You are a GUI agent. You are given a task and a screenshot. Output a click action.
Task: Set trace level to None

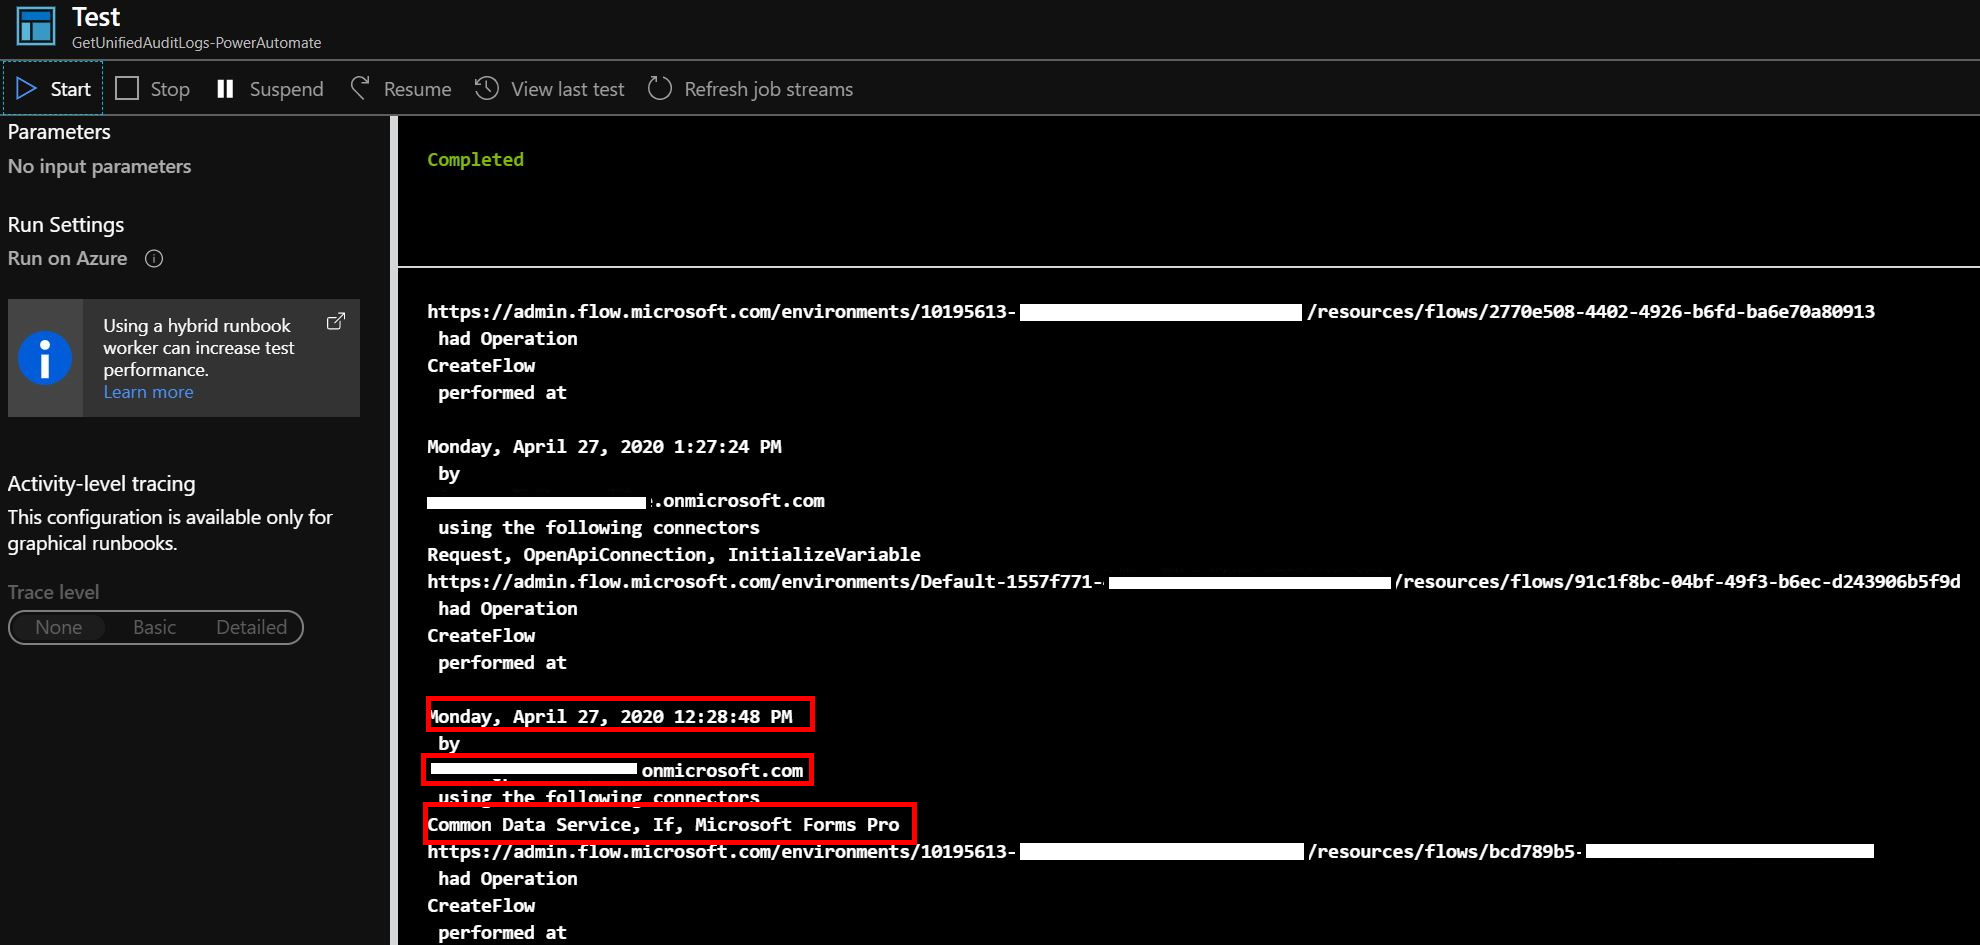coord(59,627)
